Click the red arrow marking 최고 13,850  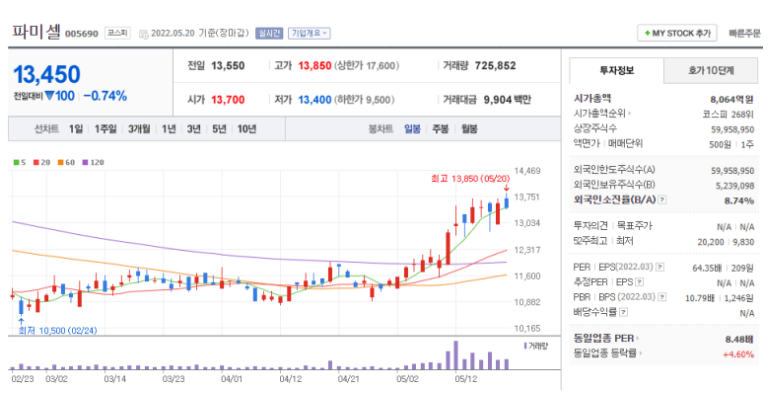tap(506, 188)
